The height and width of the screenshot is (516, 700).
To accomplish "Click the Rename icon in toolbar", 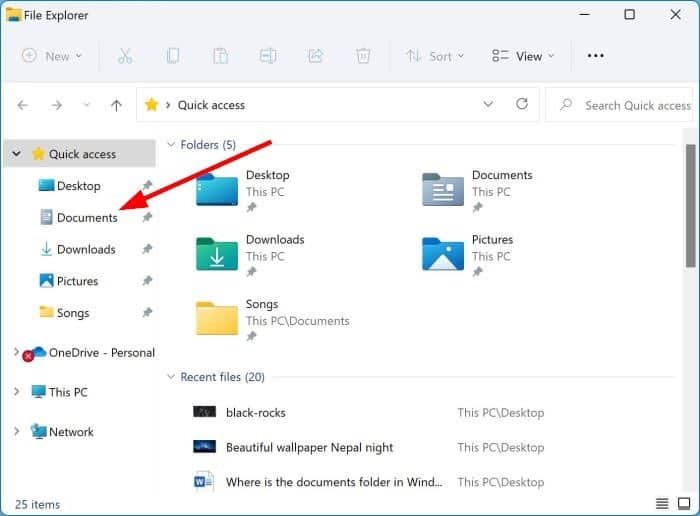I will tap(268, 56).
